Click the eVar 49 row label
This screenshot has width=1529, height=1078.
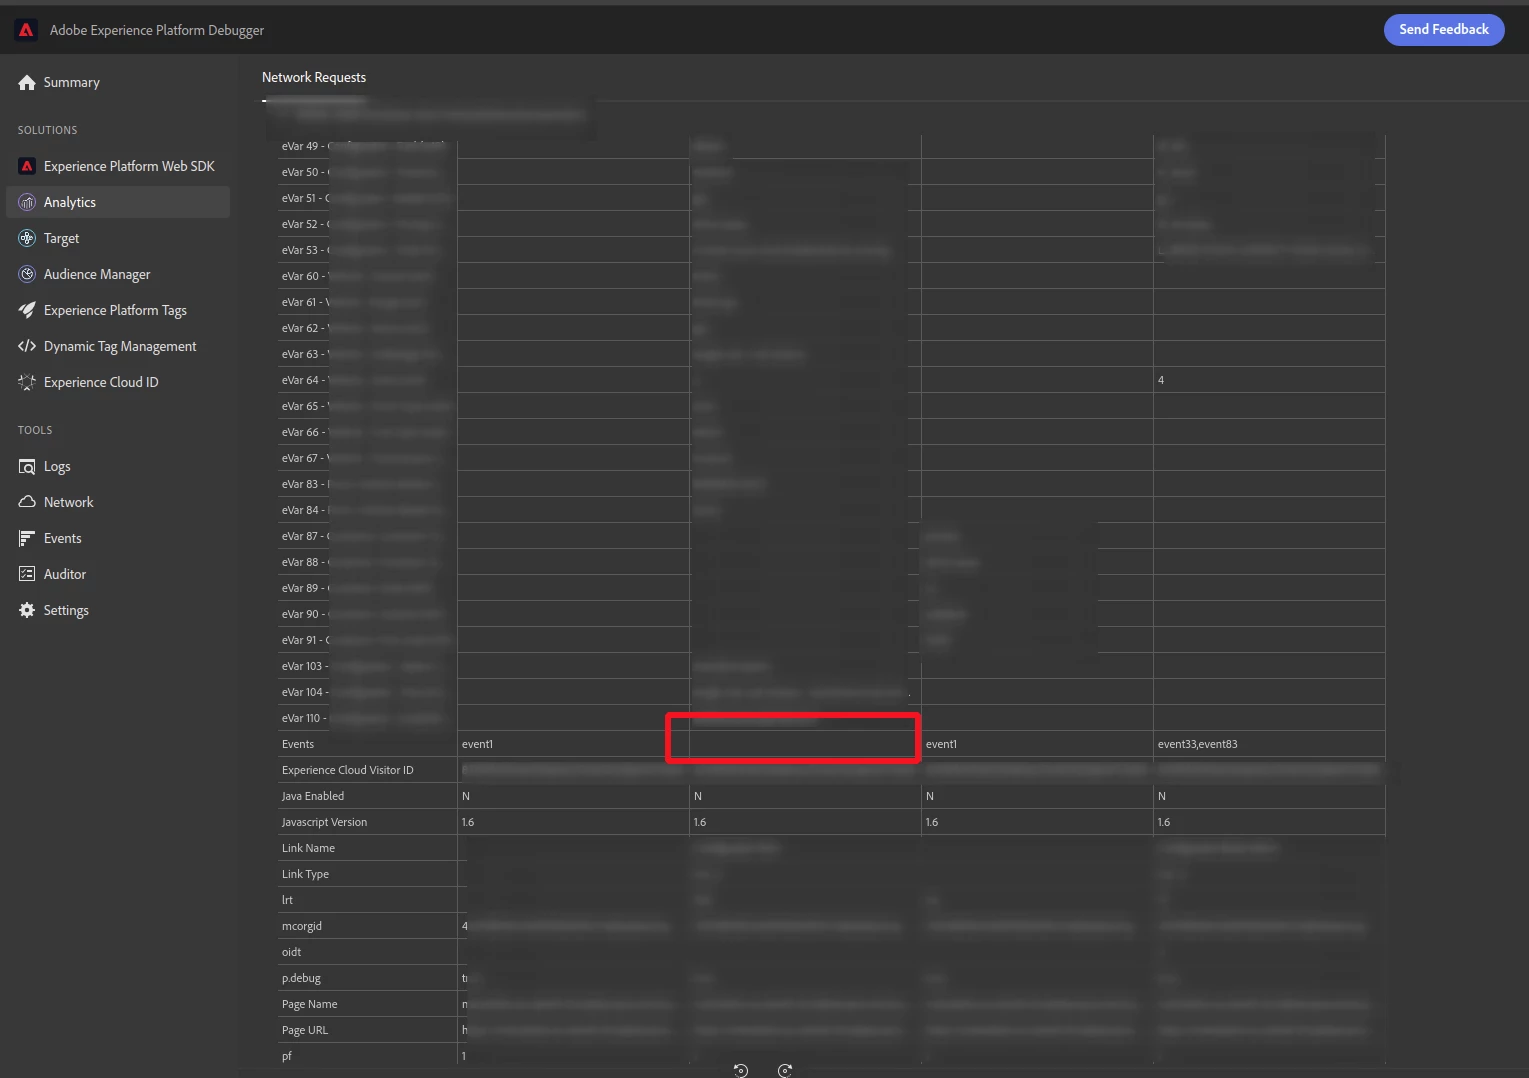point(304,146)
